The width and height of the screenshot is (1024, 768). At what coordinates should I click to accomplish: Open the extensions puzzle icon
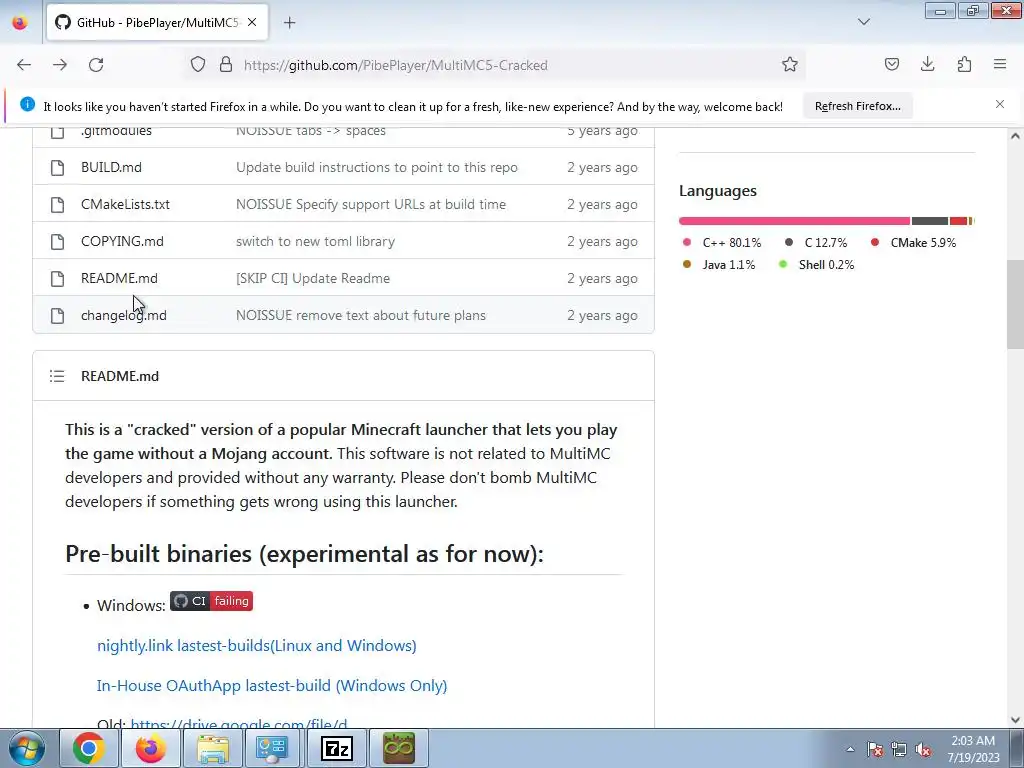964,65
